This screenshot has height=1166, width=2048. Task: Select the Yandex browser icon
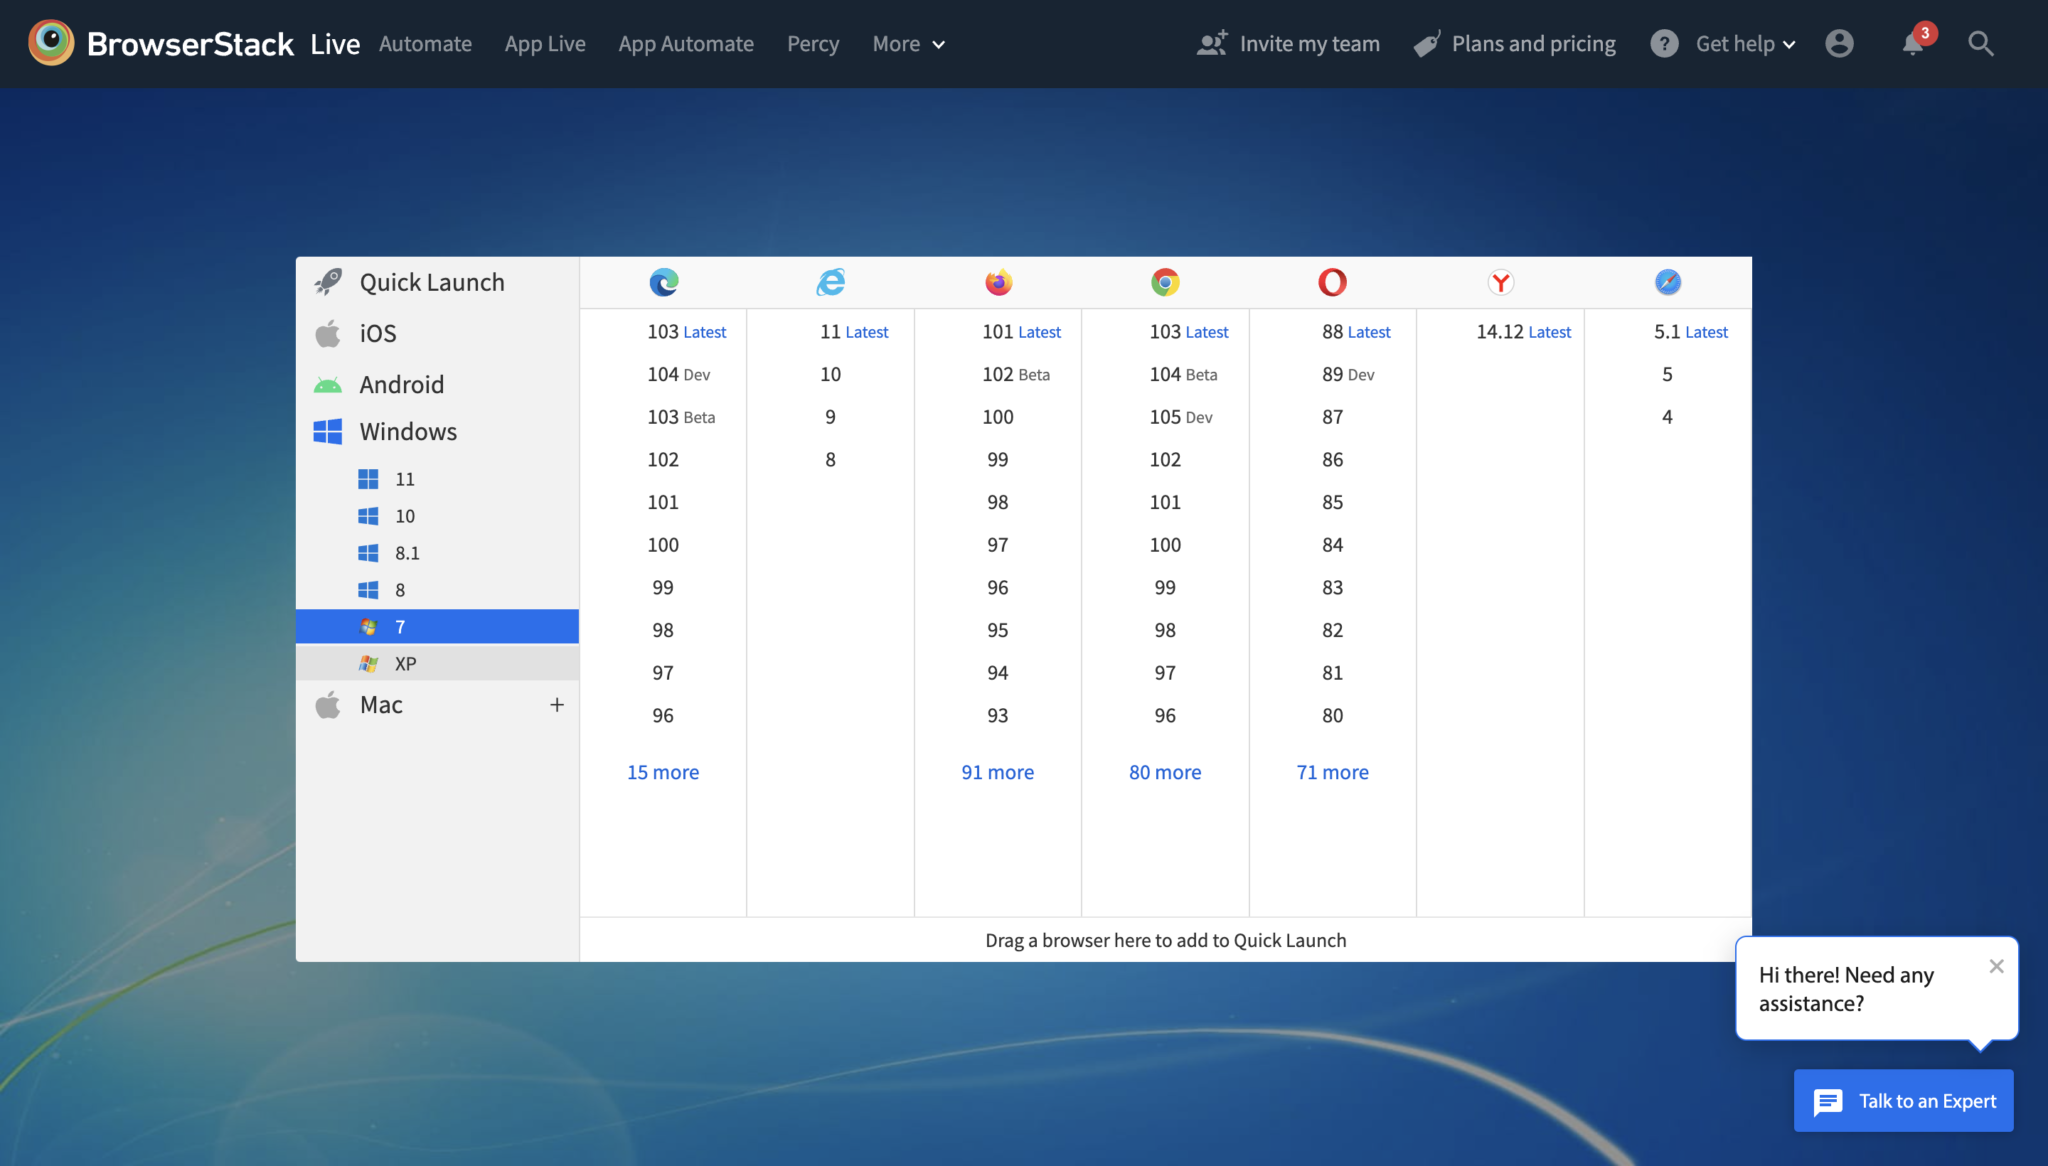(1499, 282)
